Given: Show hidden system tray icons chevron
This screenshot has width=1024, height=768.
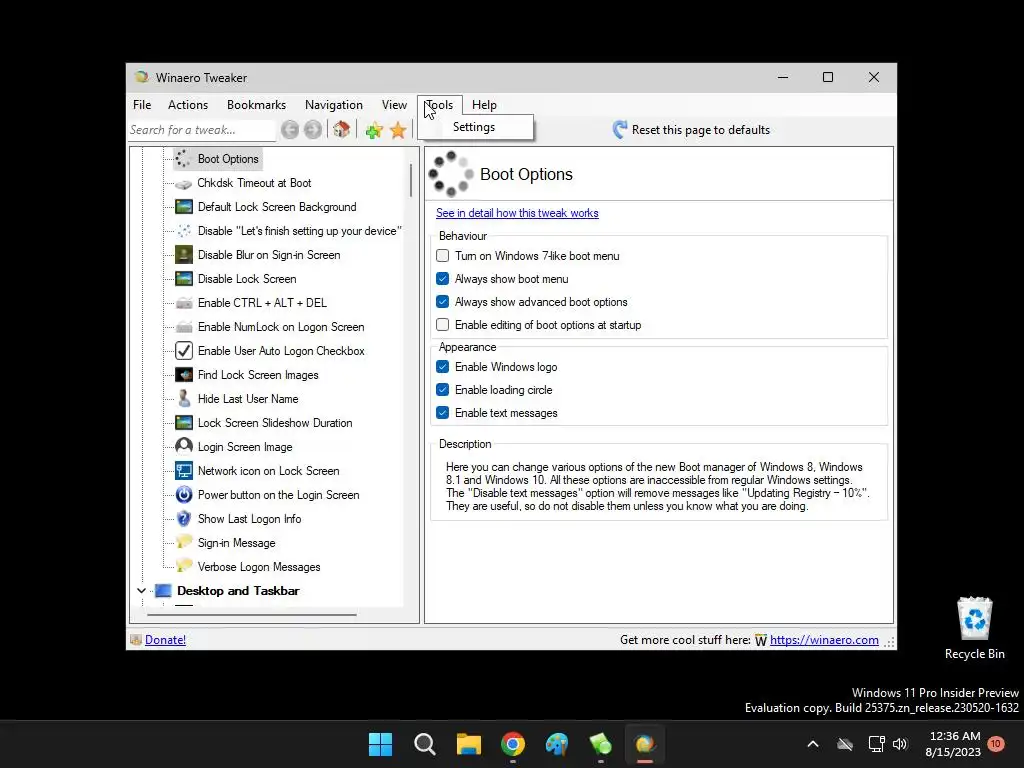Looking at the screenshot, I should point(813,744).
